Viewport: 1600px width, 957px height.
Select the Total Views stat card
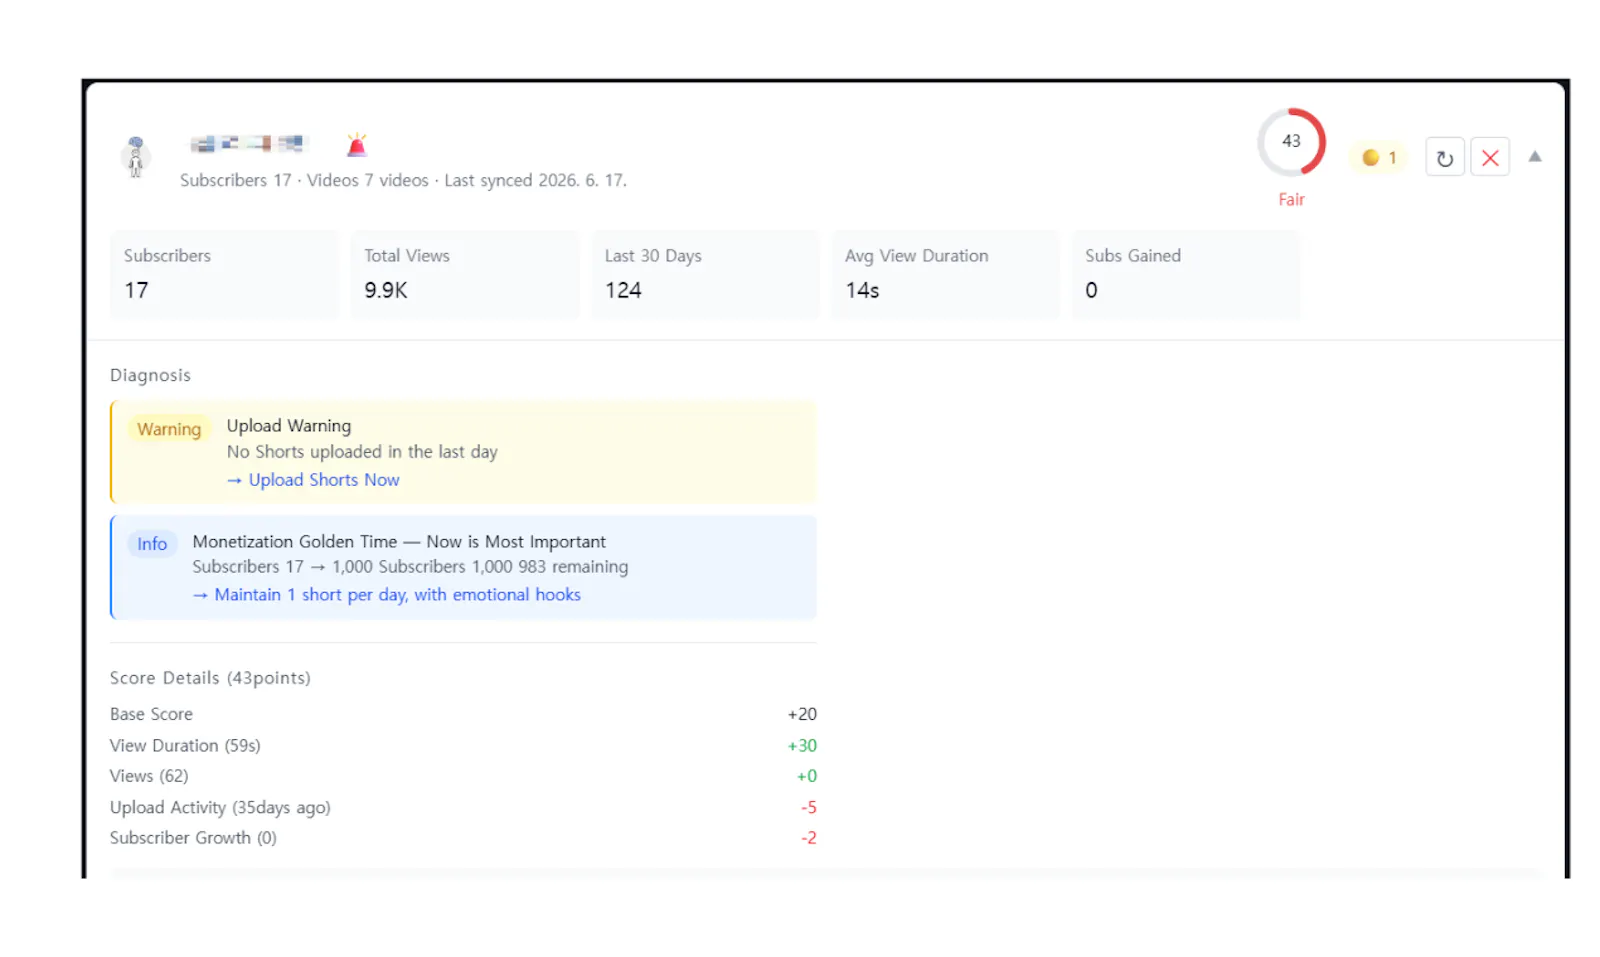(465, 275)
